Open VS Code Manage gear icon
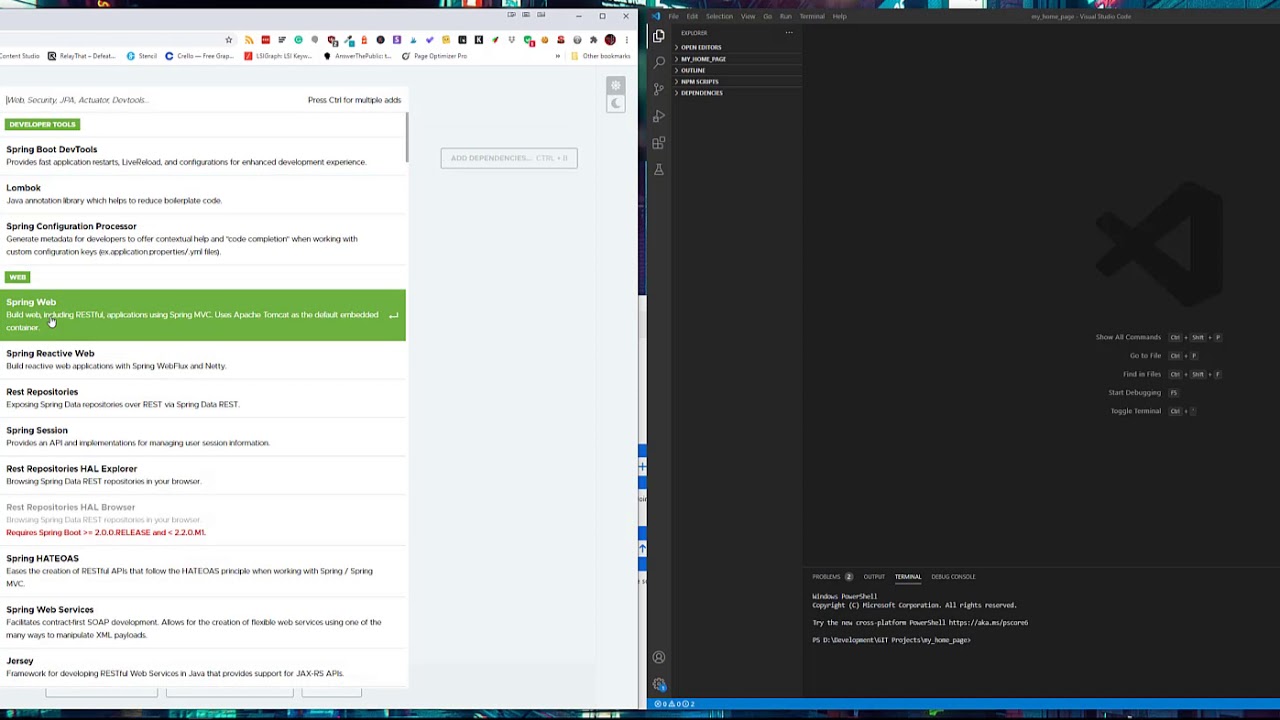The image size is (1280, 720). tap(658, 684)
